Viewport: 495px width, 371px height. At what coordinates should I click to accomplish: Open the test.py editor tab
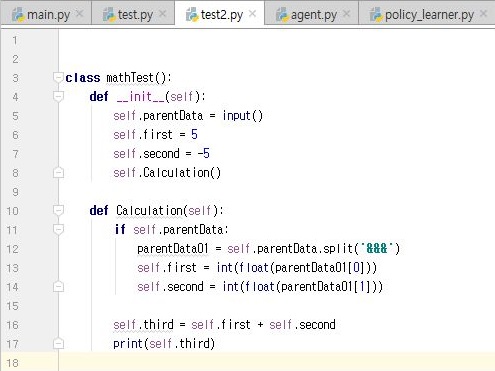click(133, 14)
